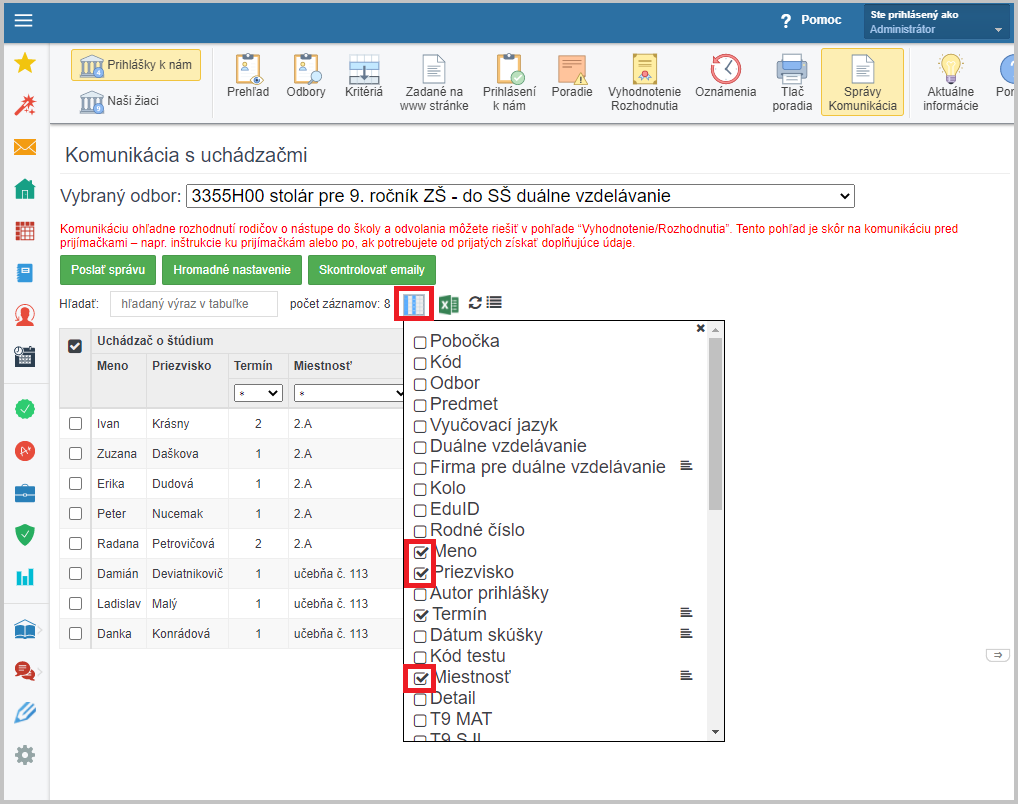The width and height of the screenshot is (1018, 804).
Task: Enable the Rodné číslo column checkbox
Action: coord(420,531)
